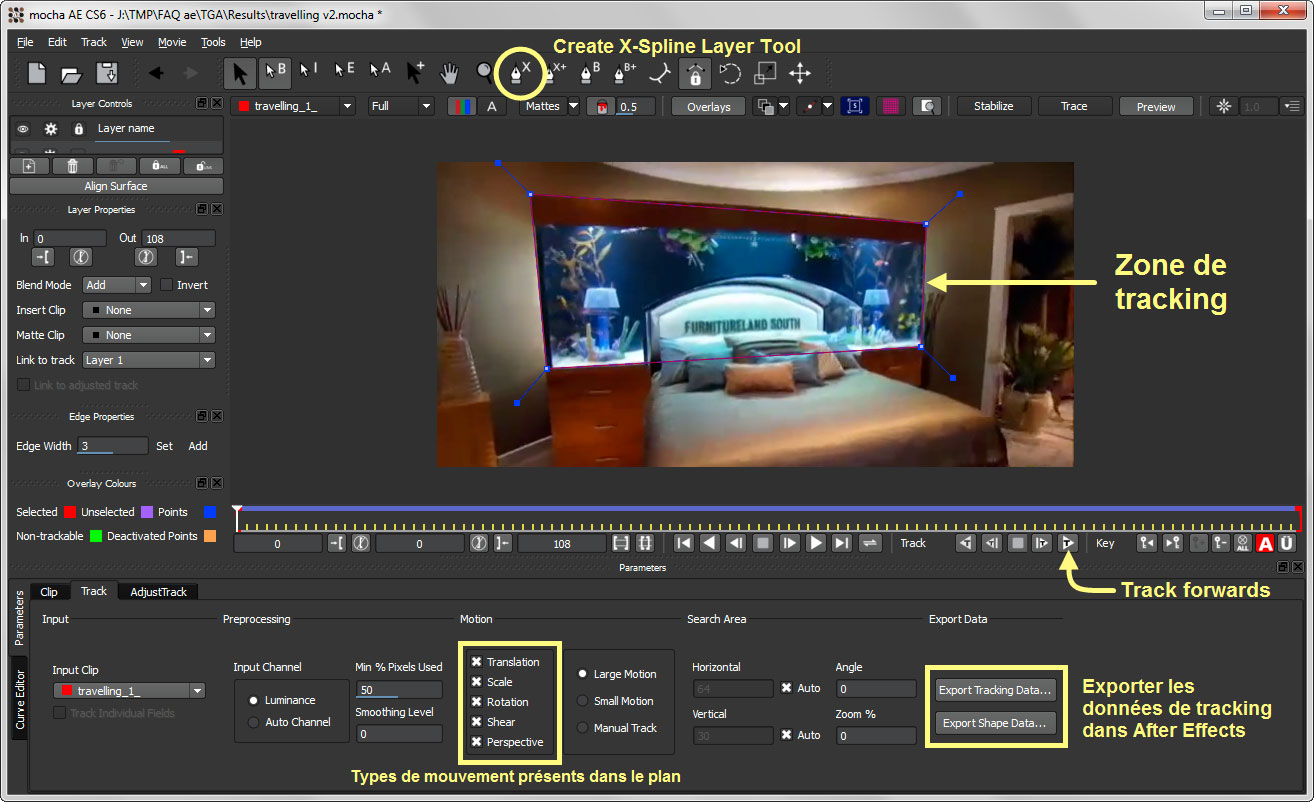1314x802 pixels.
Task: Click the Delete Layer trash icon
Action: pyautogui.click(x=72, y=166)
